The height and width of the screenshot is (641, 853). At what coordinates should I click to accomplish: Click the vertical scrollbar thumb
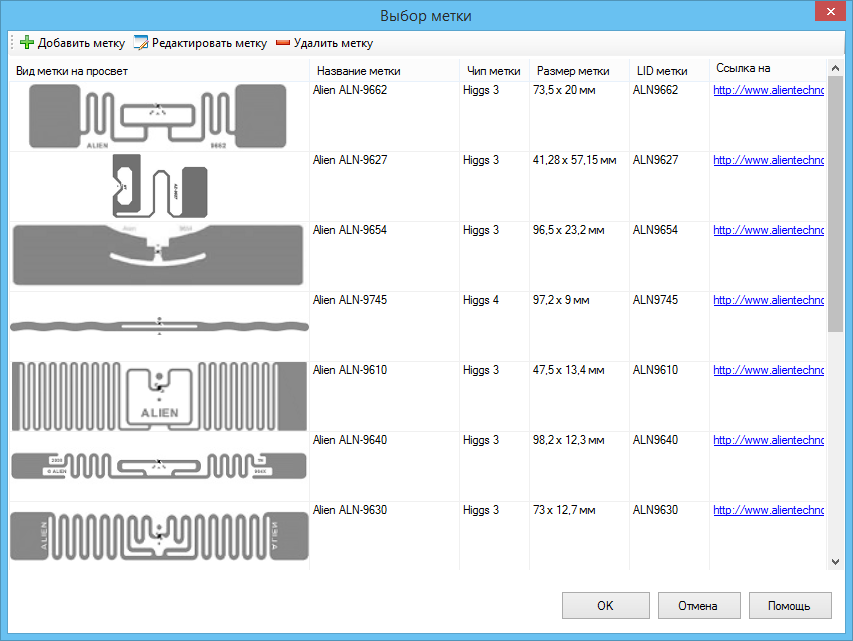click(x=836, y=204)
